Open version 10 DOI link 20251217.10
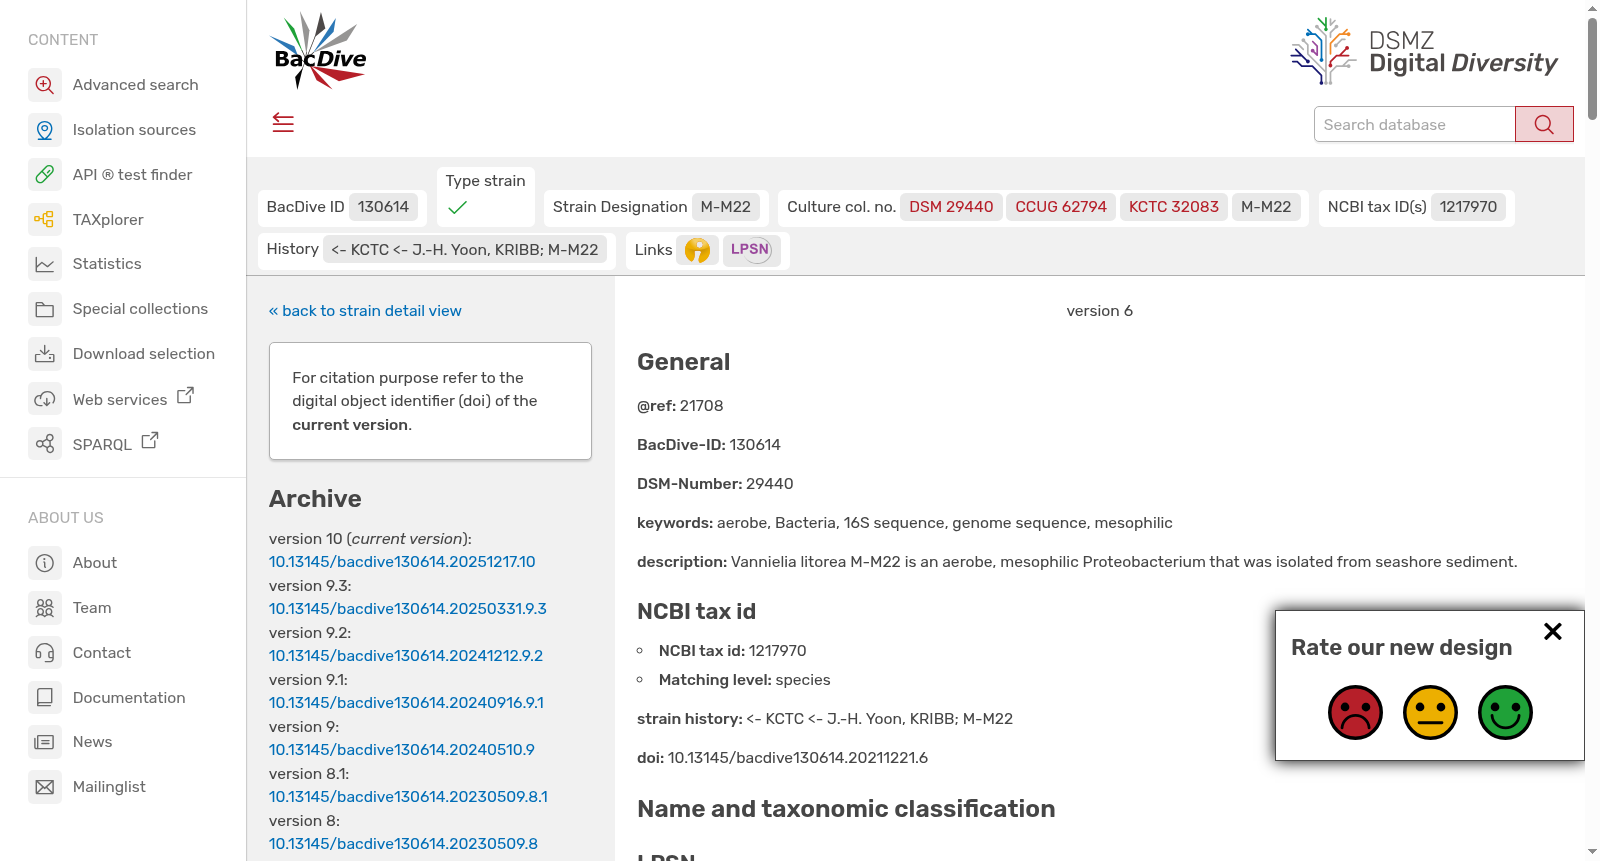Viewport: 1600px width, 861px height. coord(402,562)
